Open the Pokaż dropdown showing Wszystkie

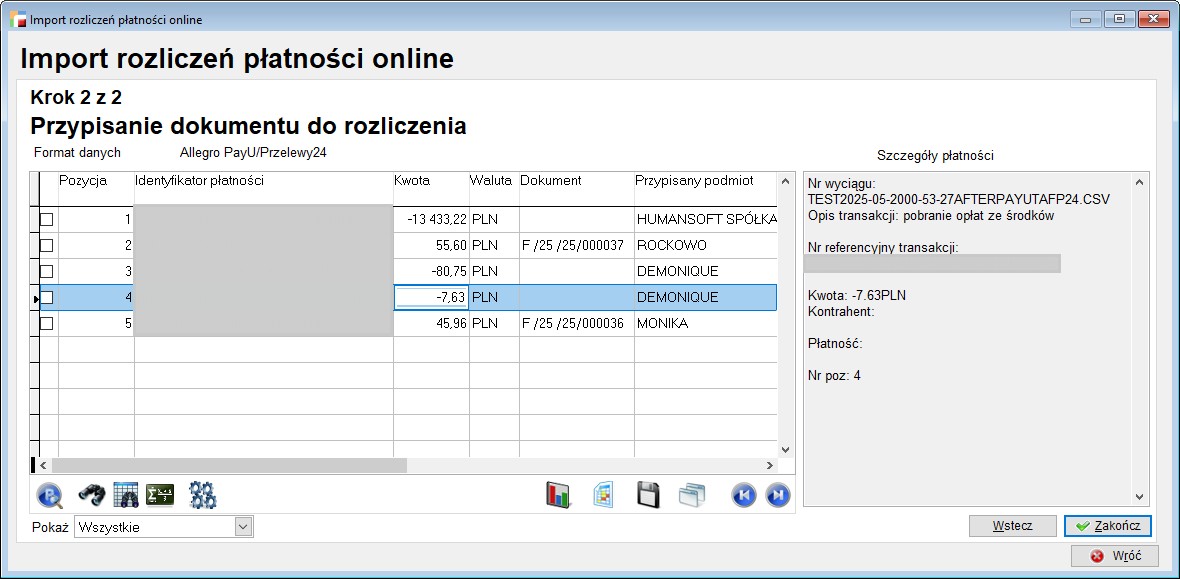coord(243,527)
